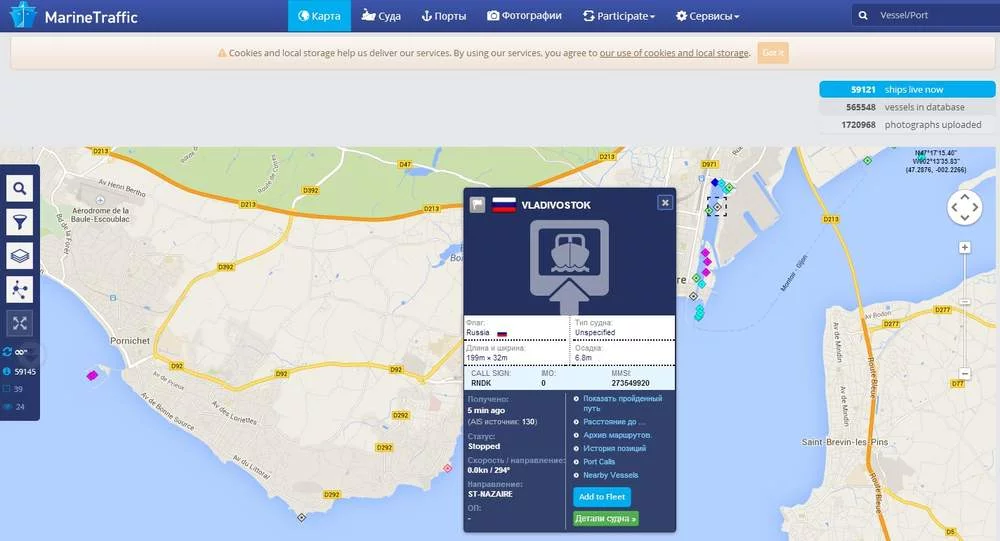
Task: Click Архив маршрутов link
Action: (617, 435)
